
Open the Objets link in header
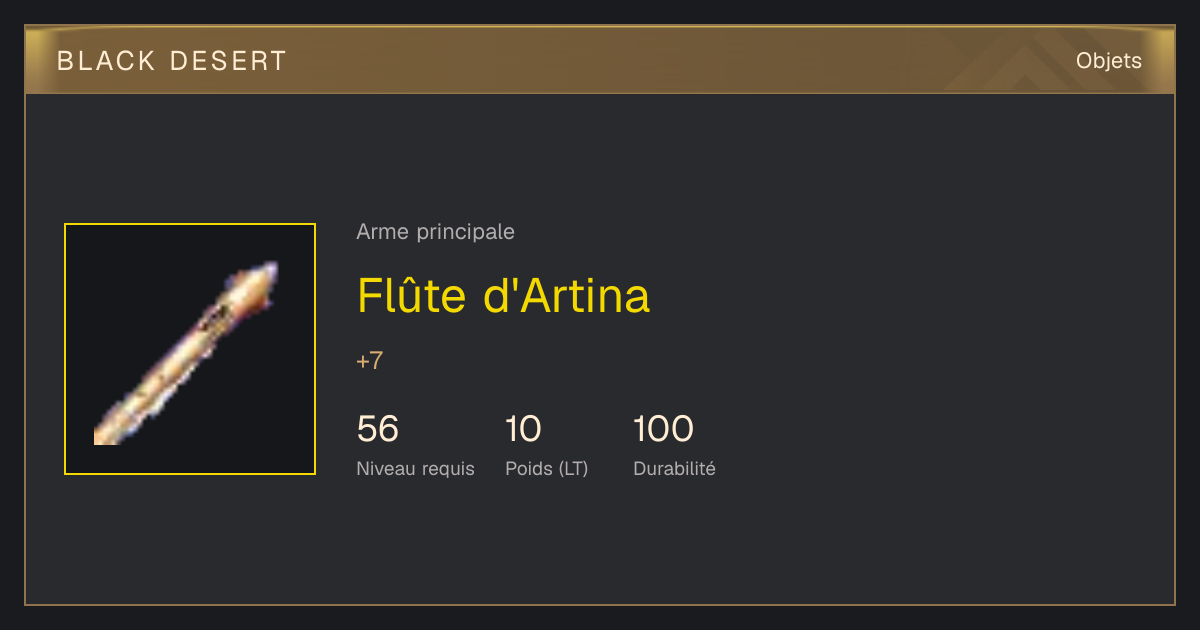pyautogui.click(x=1108, y=61)
